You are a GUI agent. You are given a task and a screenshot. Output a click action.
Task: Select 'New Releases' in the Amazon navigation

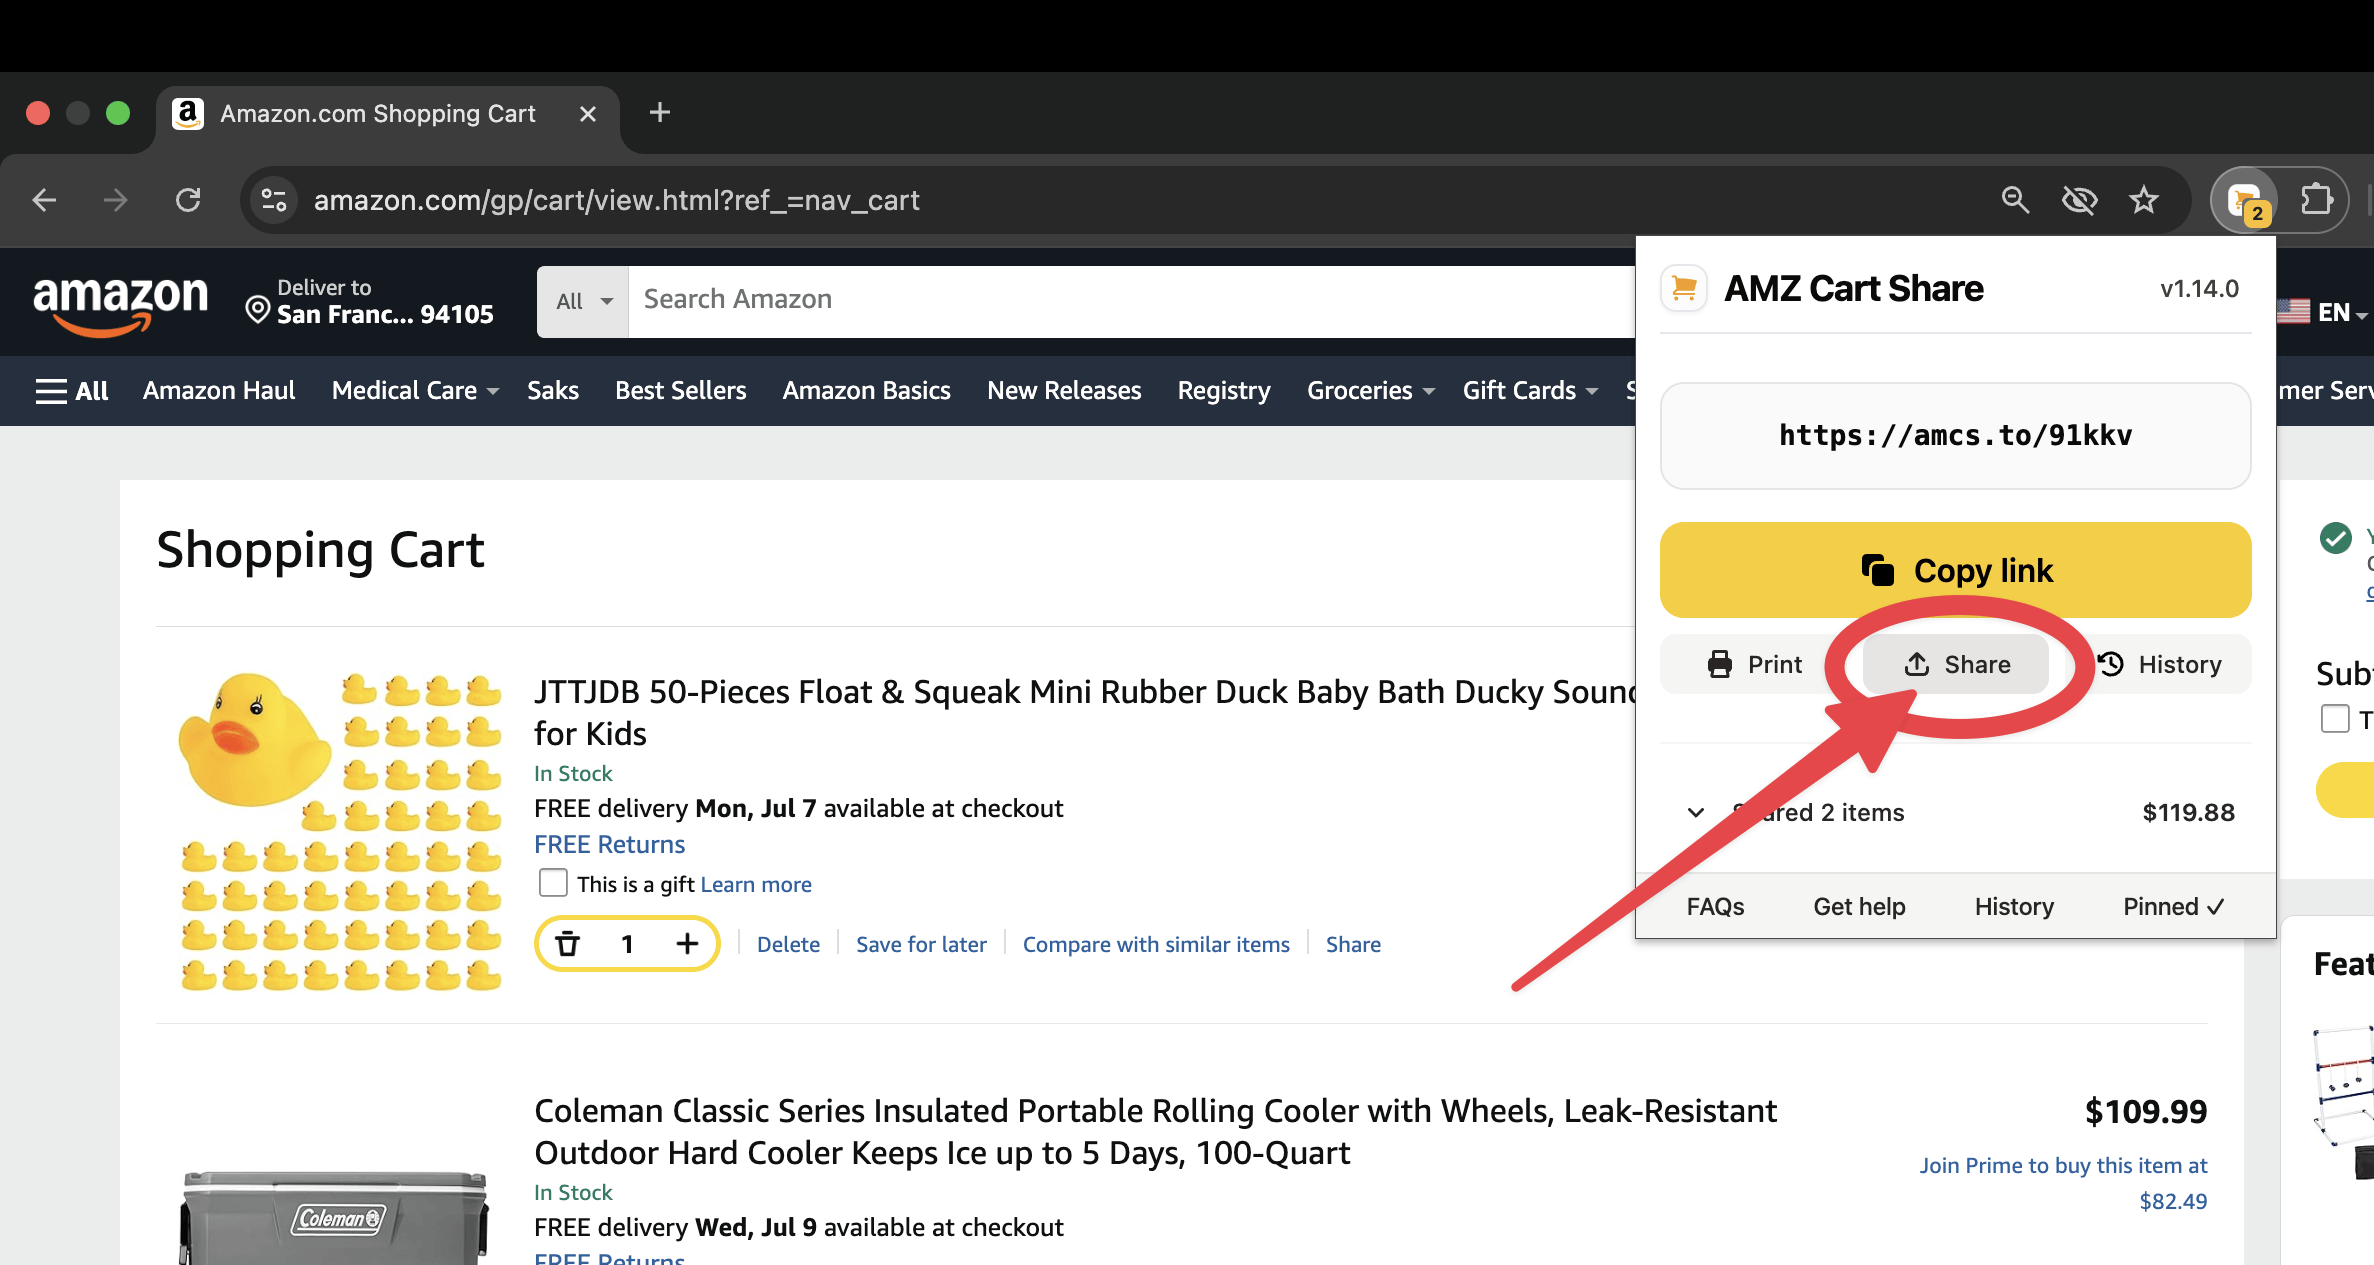pyautogui.click(x=1063, y=391)
